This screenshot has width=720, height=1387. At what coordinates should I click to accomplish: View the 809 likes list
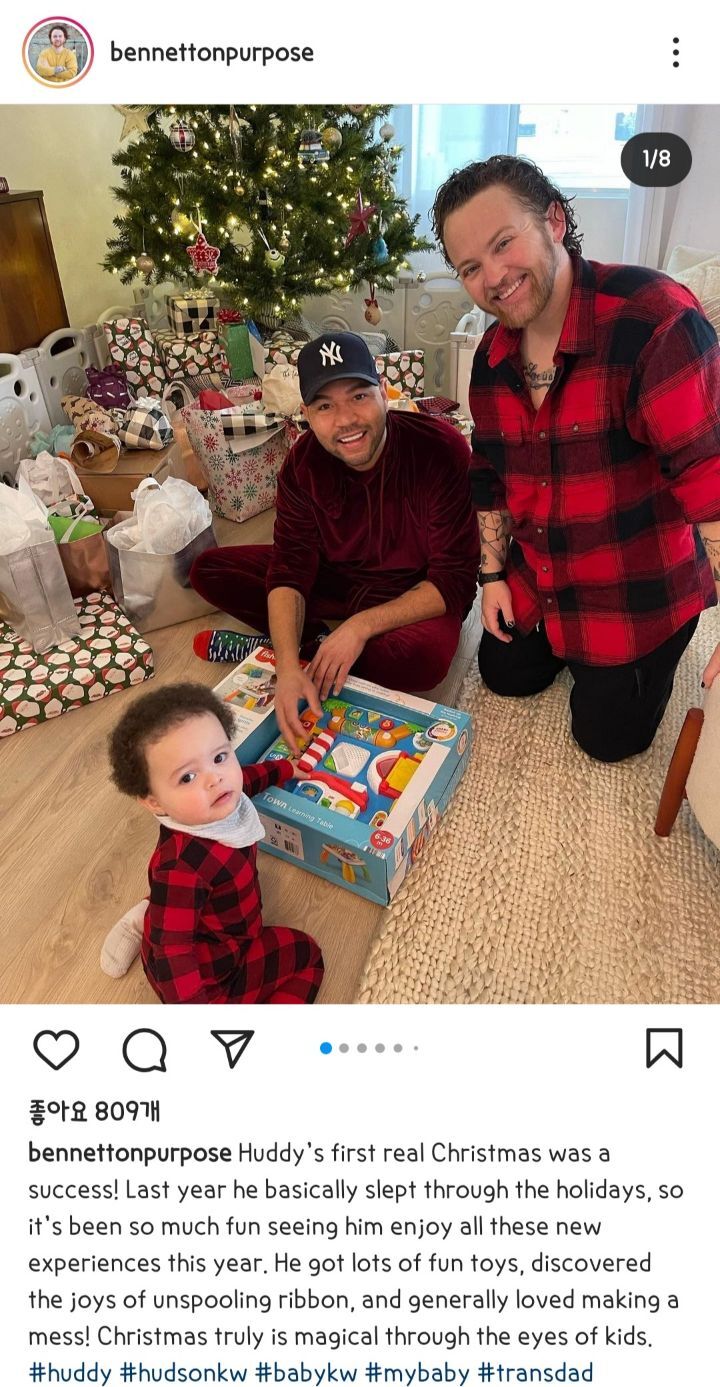pos(94,1111)
